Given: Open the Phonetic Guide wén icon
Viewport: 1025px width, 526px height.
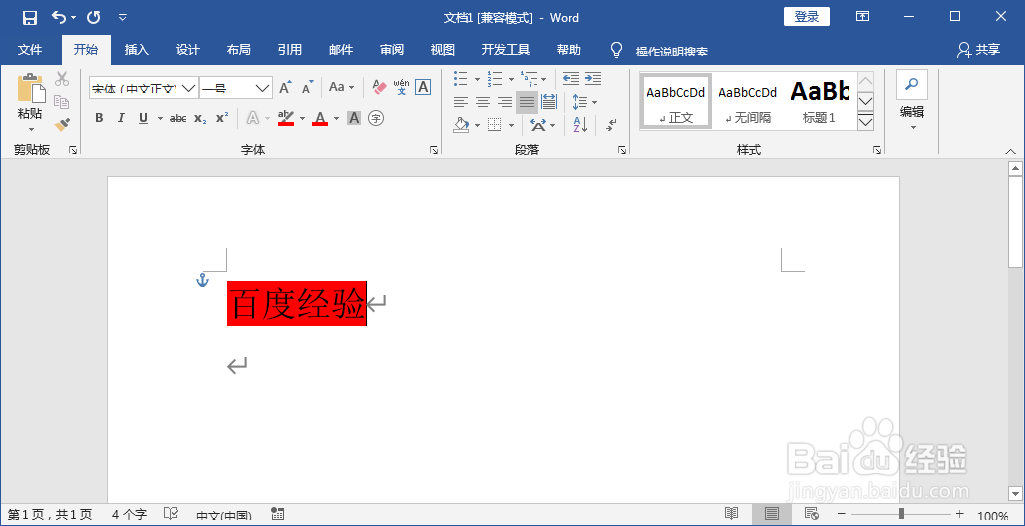Looking at the screenshot, I should pyautogui.click(x=401, y=87).
